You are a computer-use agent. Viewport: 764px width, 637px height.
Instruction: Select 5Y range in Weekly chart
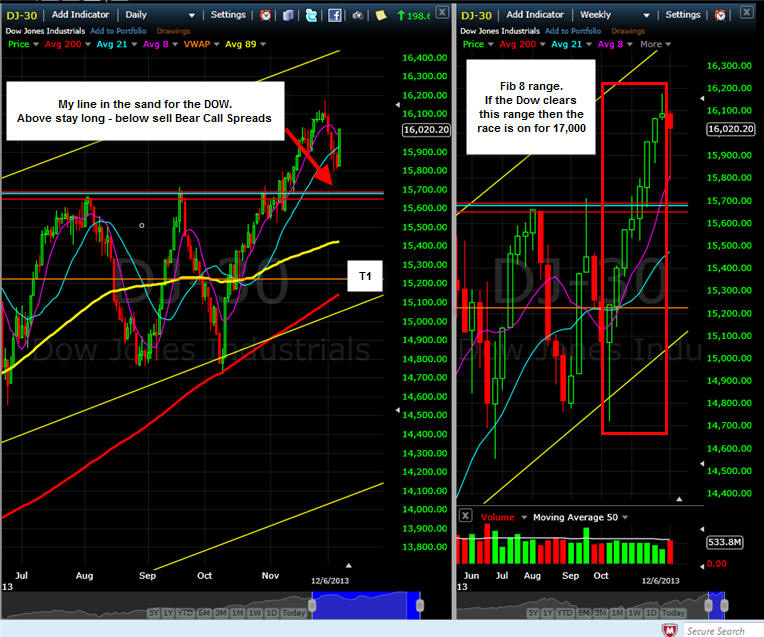pyautogui.click(x=534, y=613)
